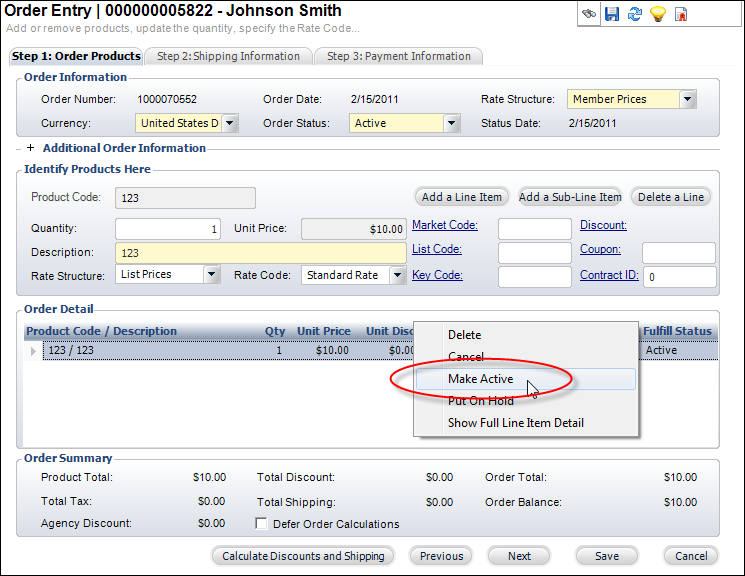Click the binoculars search icon
This screenshot has height=576, width=745.
tap(590, 14)
